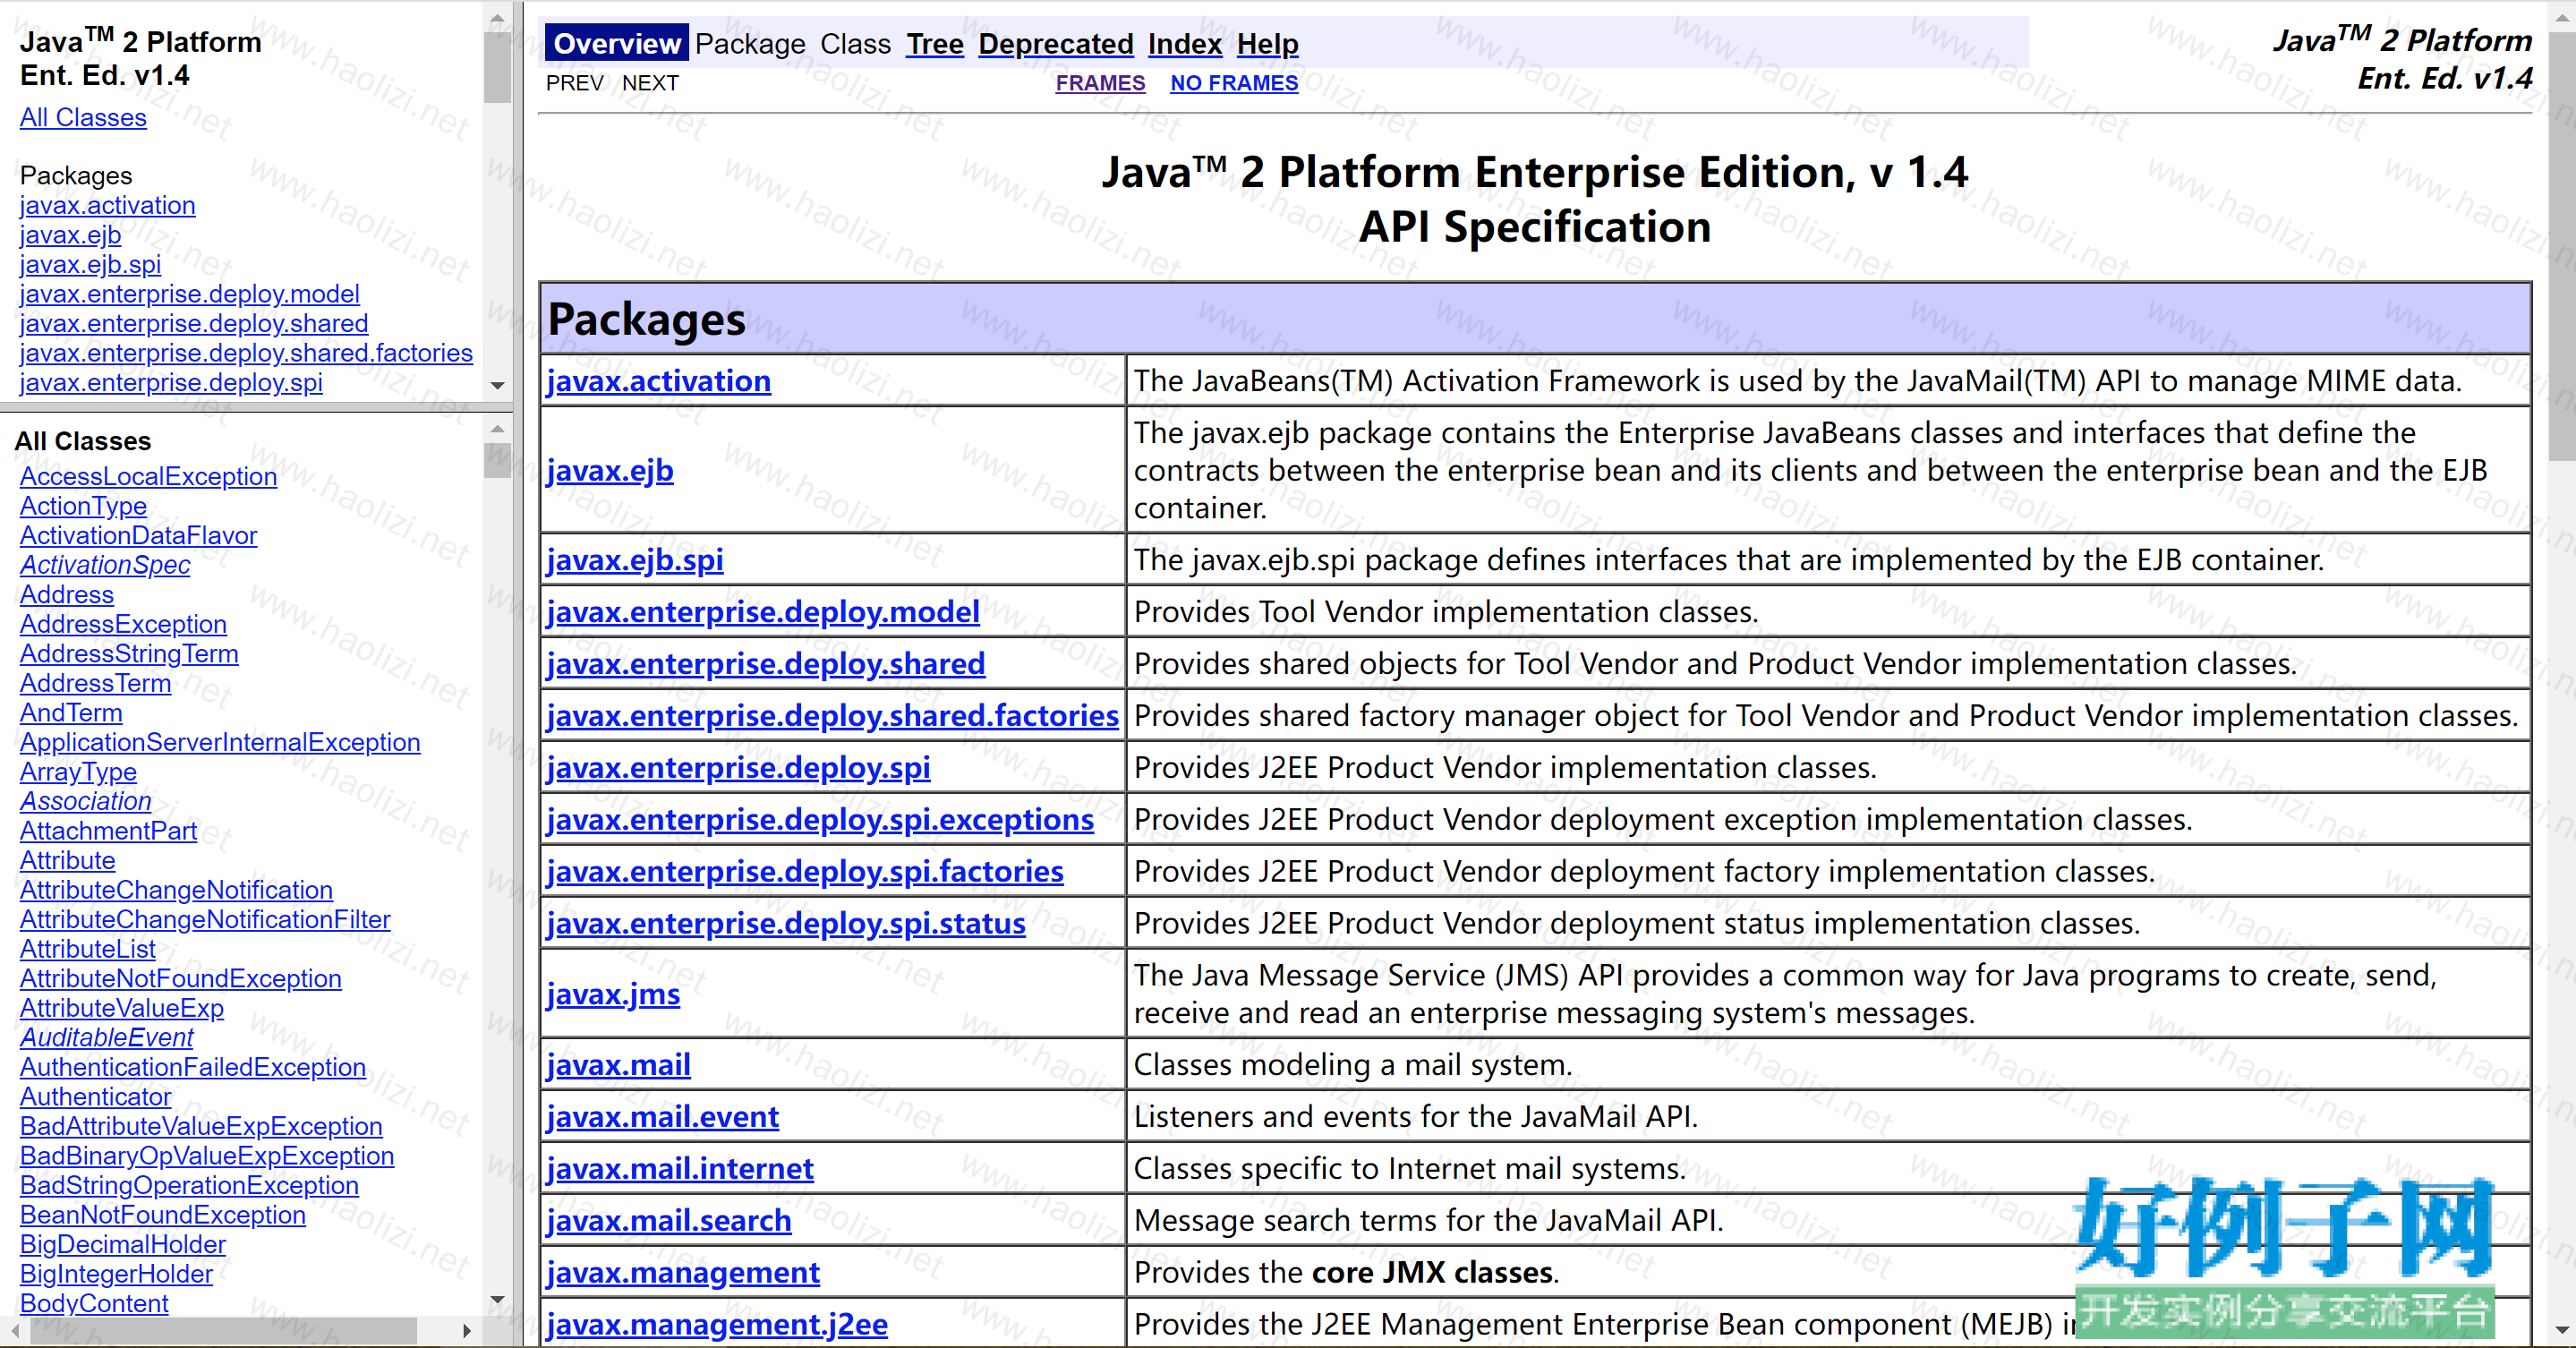Switch to NO FRAMES view

point(1233,83)
